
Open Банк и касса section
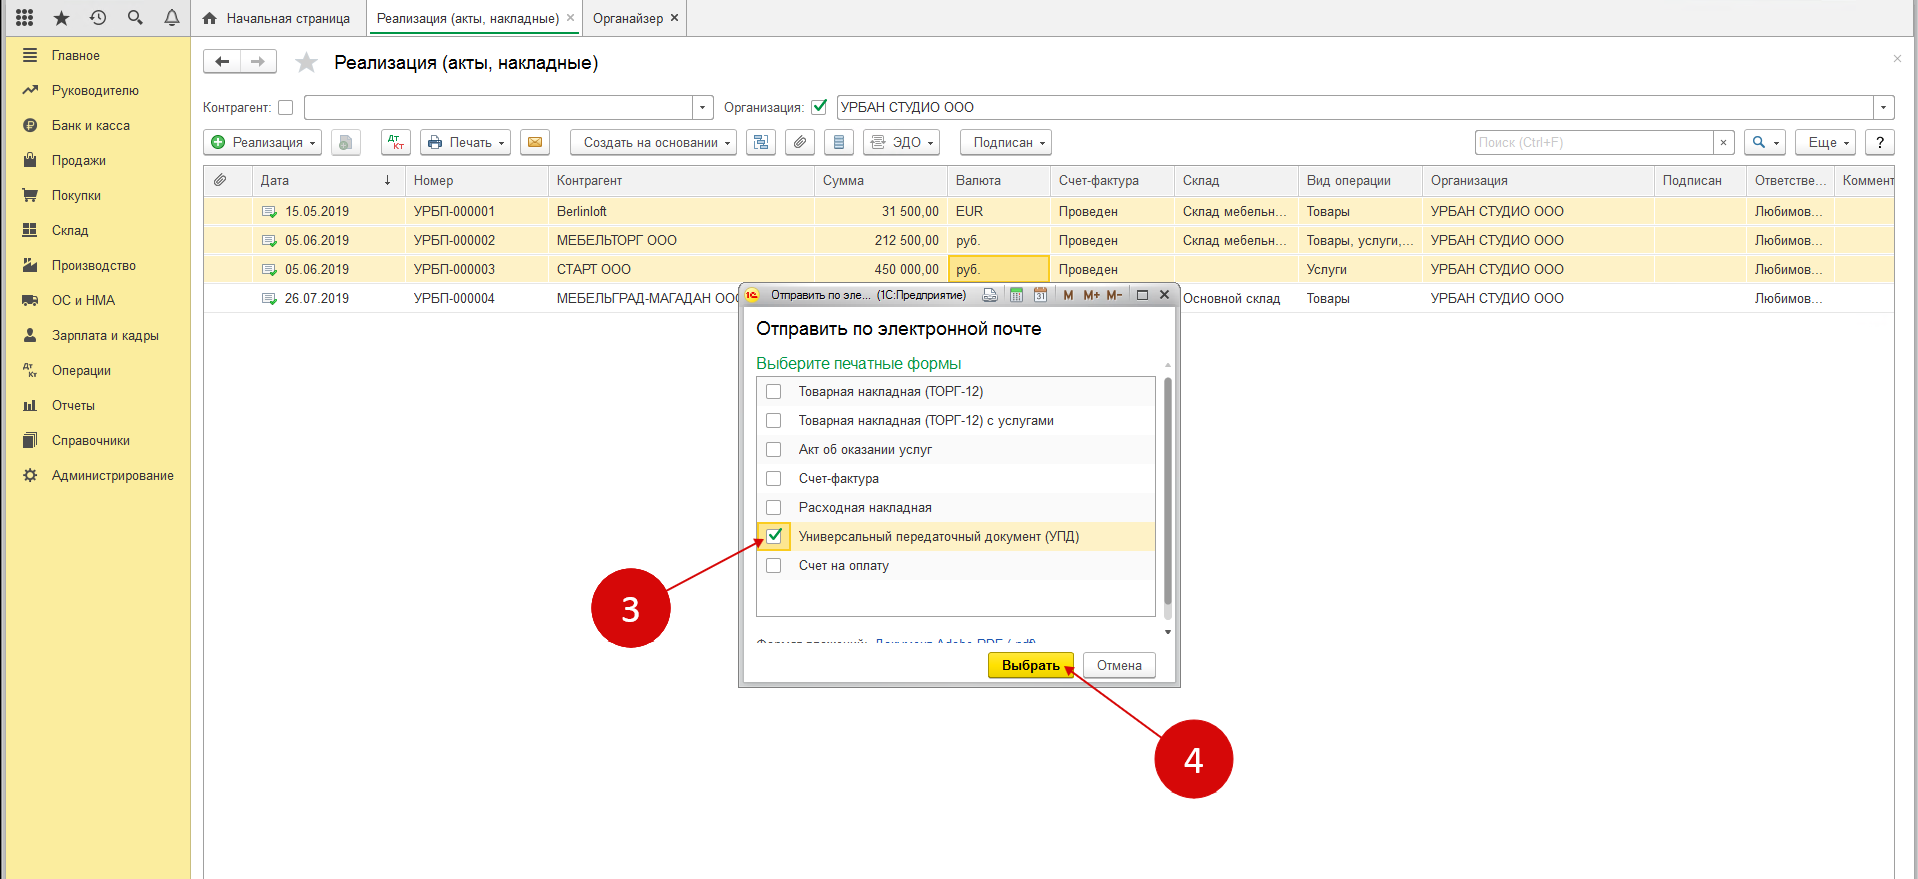[x=91, y=125]
